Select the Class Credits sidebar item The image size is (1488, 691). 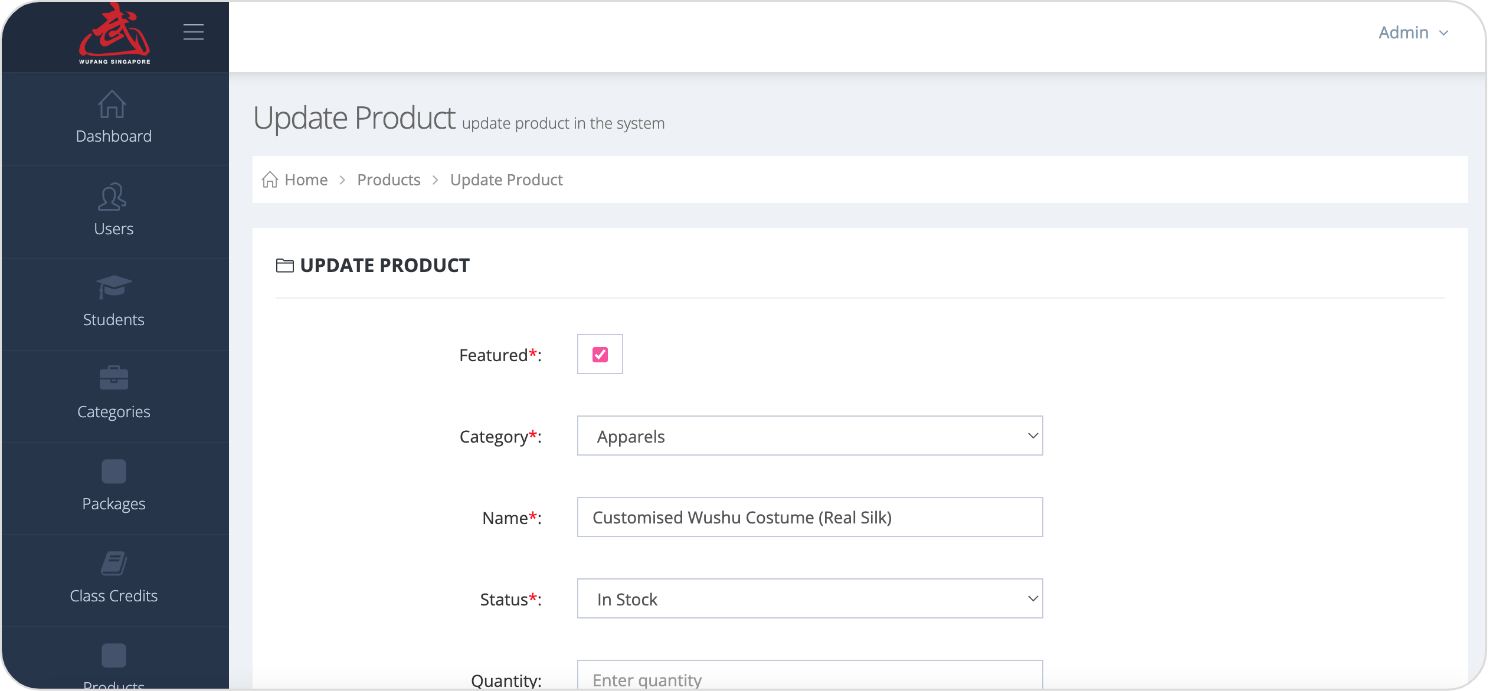coord(114,580)
